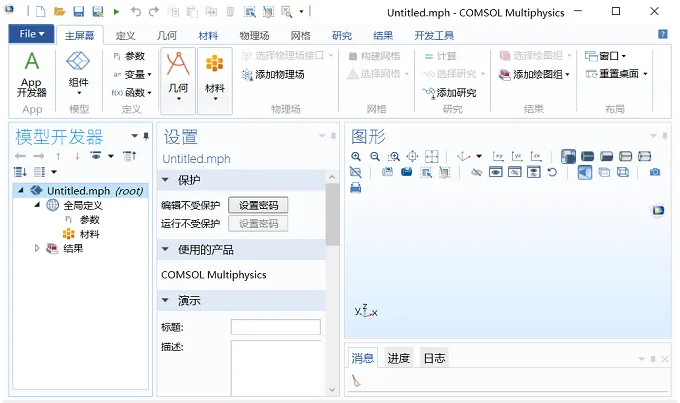
Task: Collapse the Untitled.mph root node
Action: coord(20,190)
